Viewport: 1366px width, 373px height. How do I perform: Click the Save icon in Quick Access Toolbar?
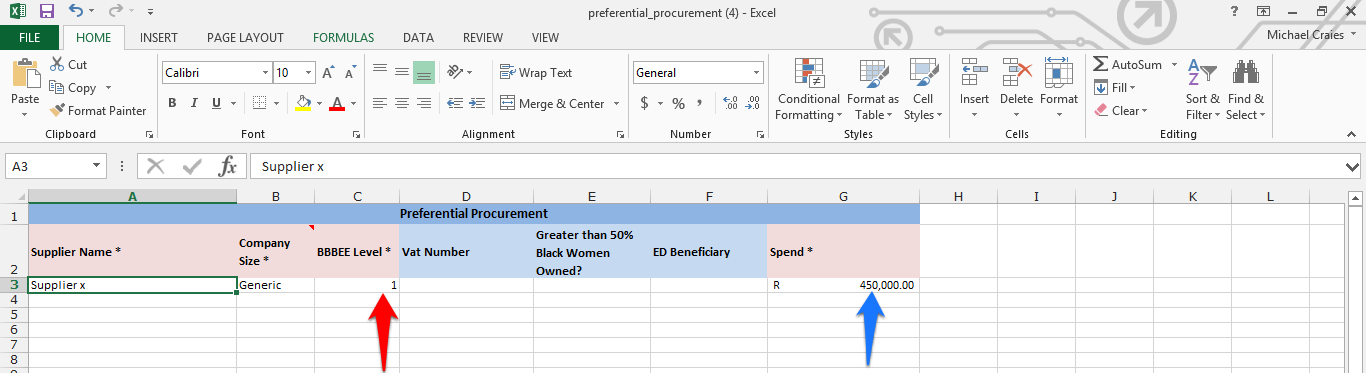(x=46, y=12)
